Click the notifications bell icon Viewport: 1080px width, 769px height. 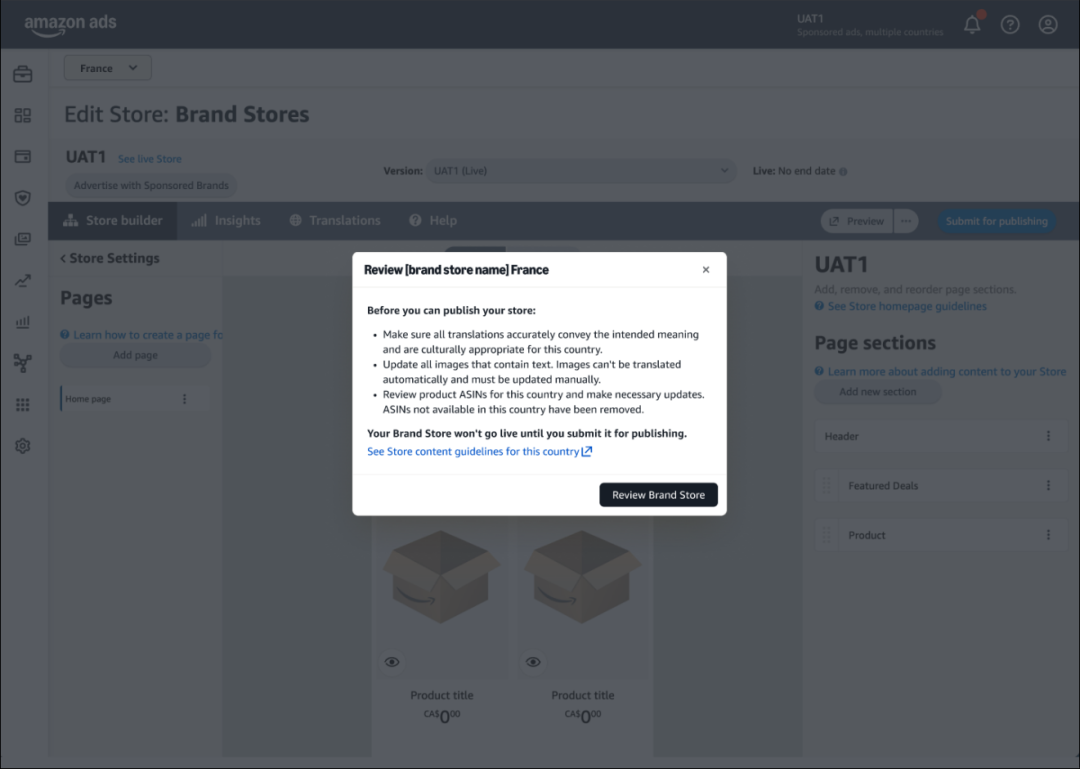972,25
